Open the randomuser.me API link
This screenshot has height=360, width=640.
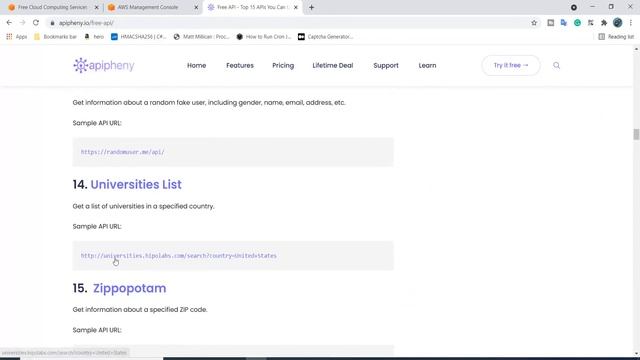122,152
